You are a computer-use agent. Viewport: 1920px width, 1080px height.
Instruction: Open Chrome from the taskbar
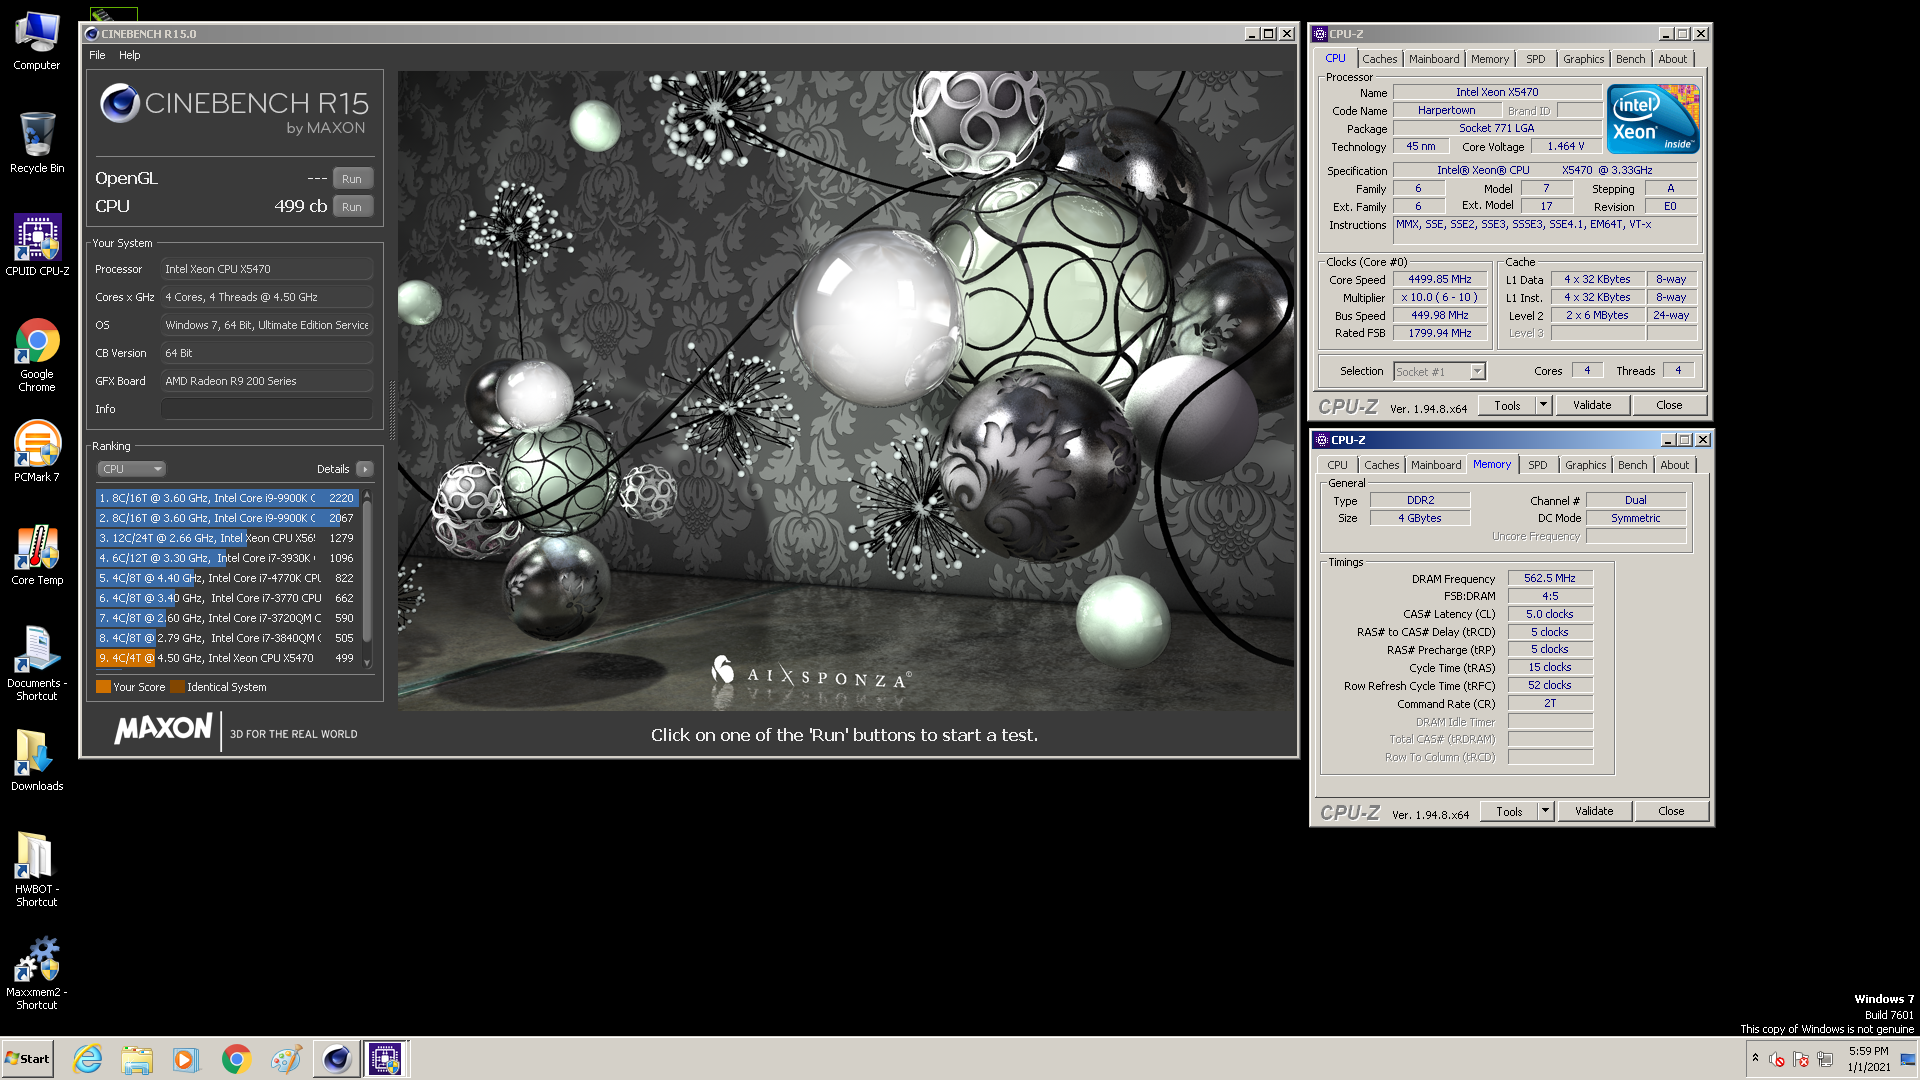(236, 1059)
